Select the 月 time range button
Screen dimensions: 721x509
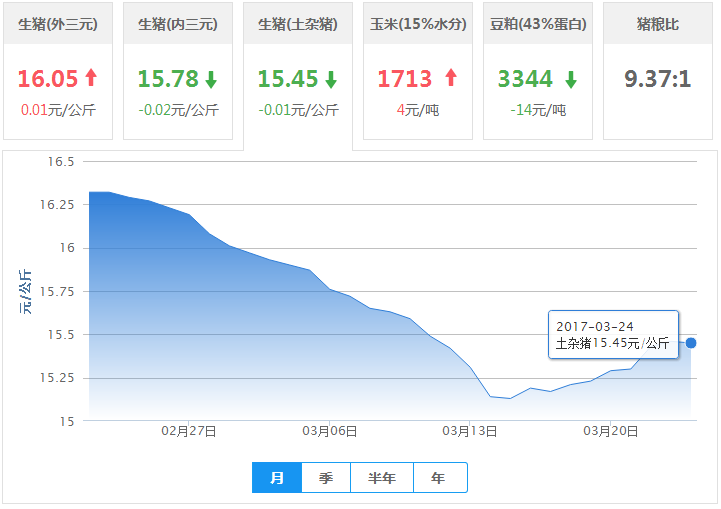point(277,478)
